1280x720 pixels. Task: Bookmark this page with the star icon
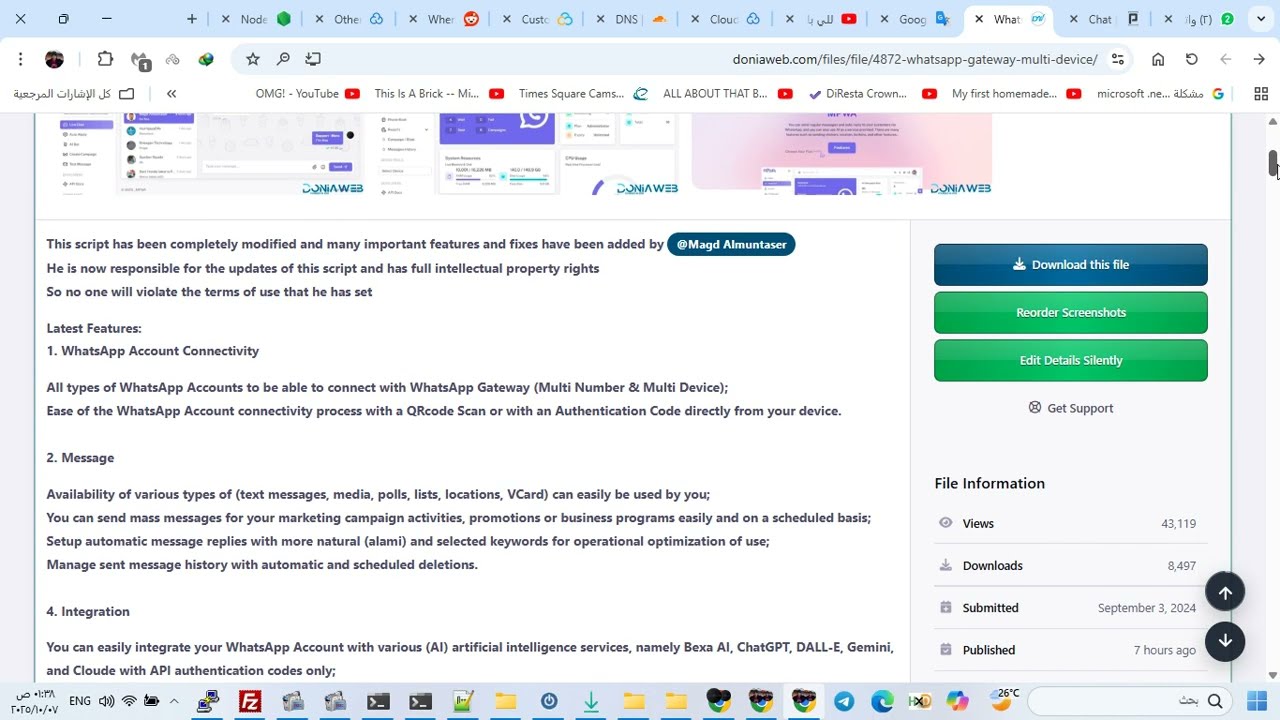click(x=253, y=59)
